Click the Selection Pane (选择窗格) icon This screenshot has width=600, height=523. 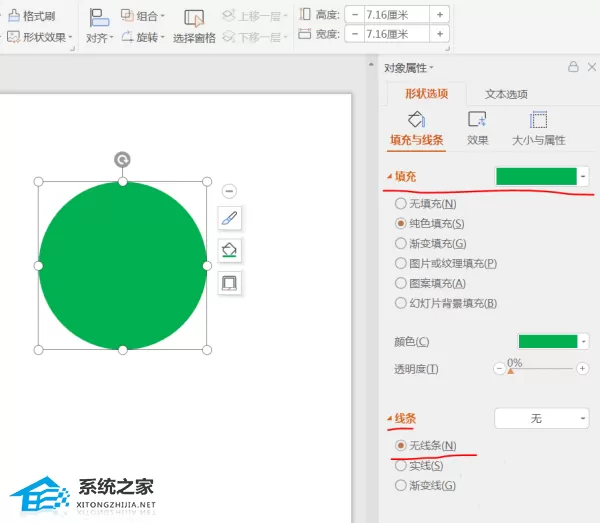(194, 18)
